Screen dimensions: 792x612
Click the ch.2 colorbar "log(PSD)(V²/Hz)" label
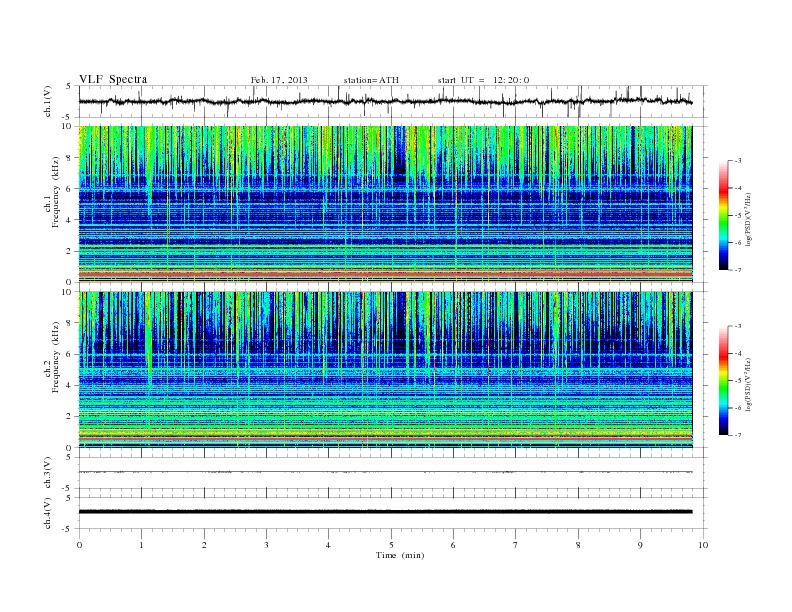(x=748, y=384)
